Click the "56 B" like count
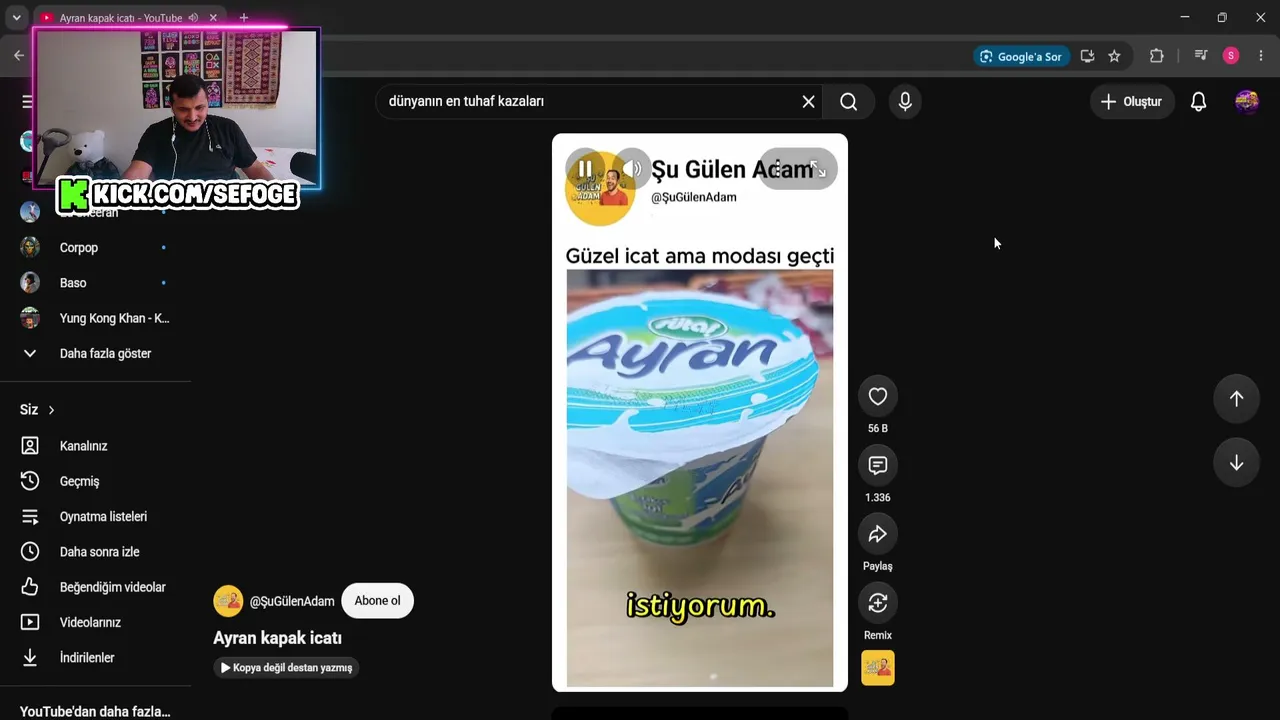The height and width of the screenshot is (720, 1280). click(878, 428)
